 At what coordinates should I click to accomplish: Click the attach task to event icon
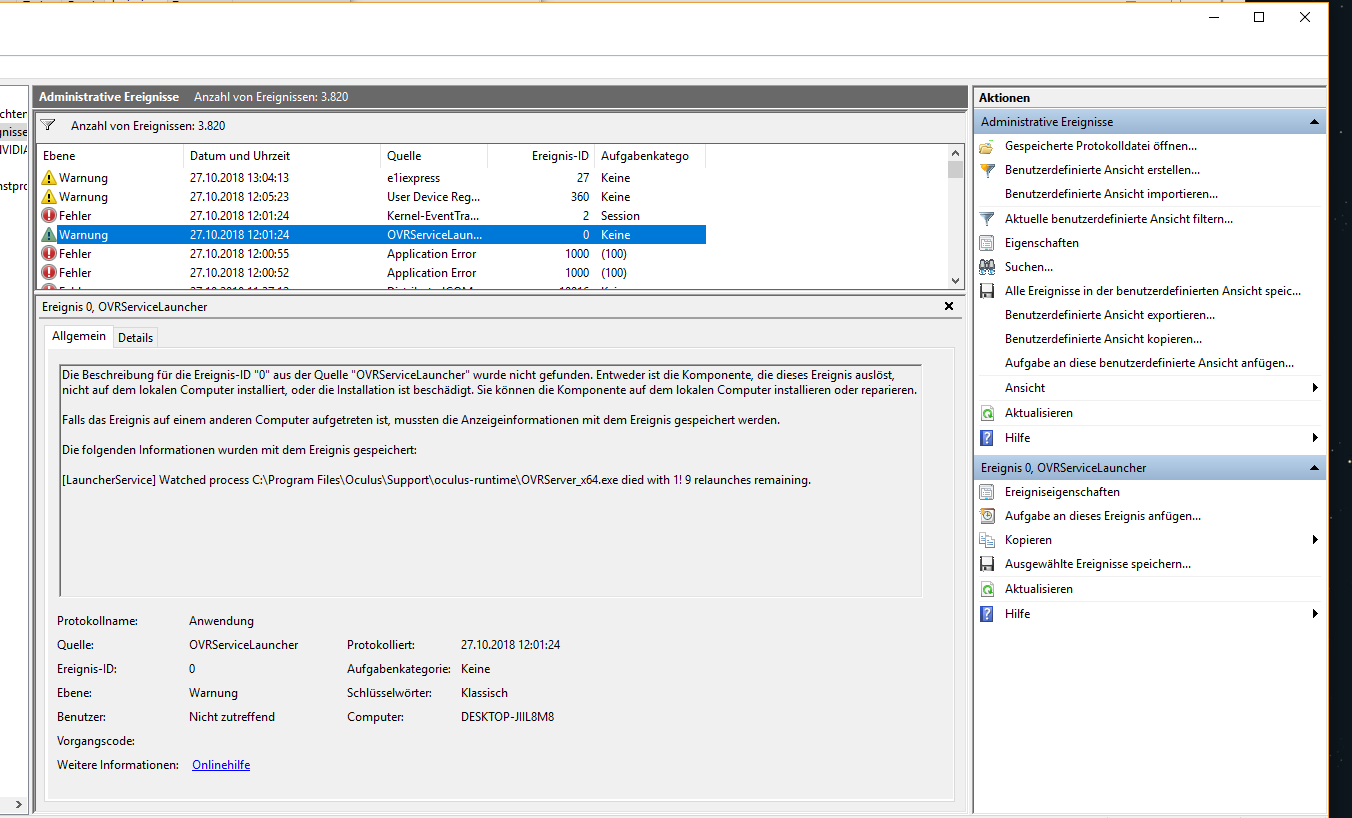click(x=987, y=516)
